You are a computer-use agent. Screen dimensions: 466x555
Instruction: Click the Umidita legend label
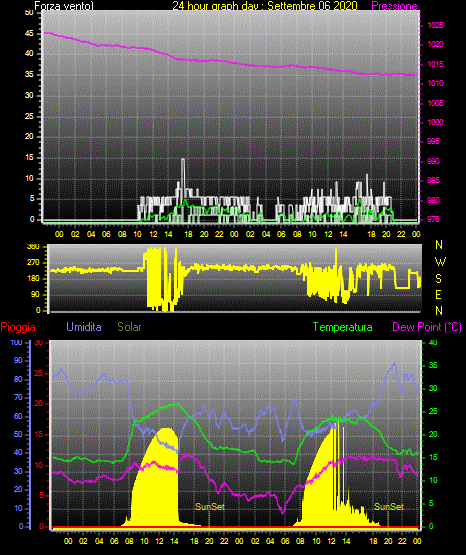(84, 327)
